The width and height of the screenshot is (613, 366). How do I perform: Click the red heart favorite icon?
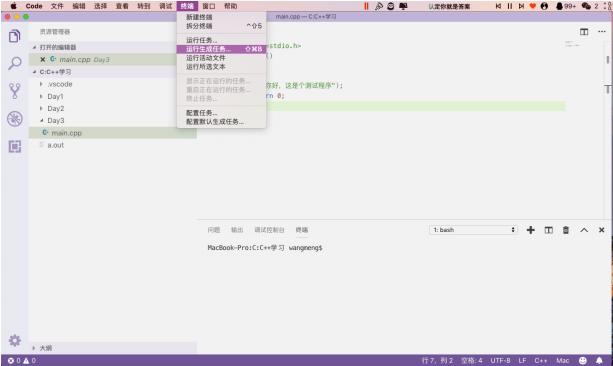coord(532,6)
